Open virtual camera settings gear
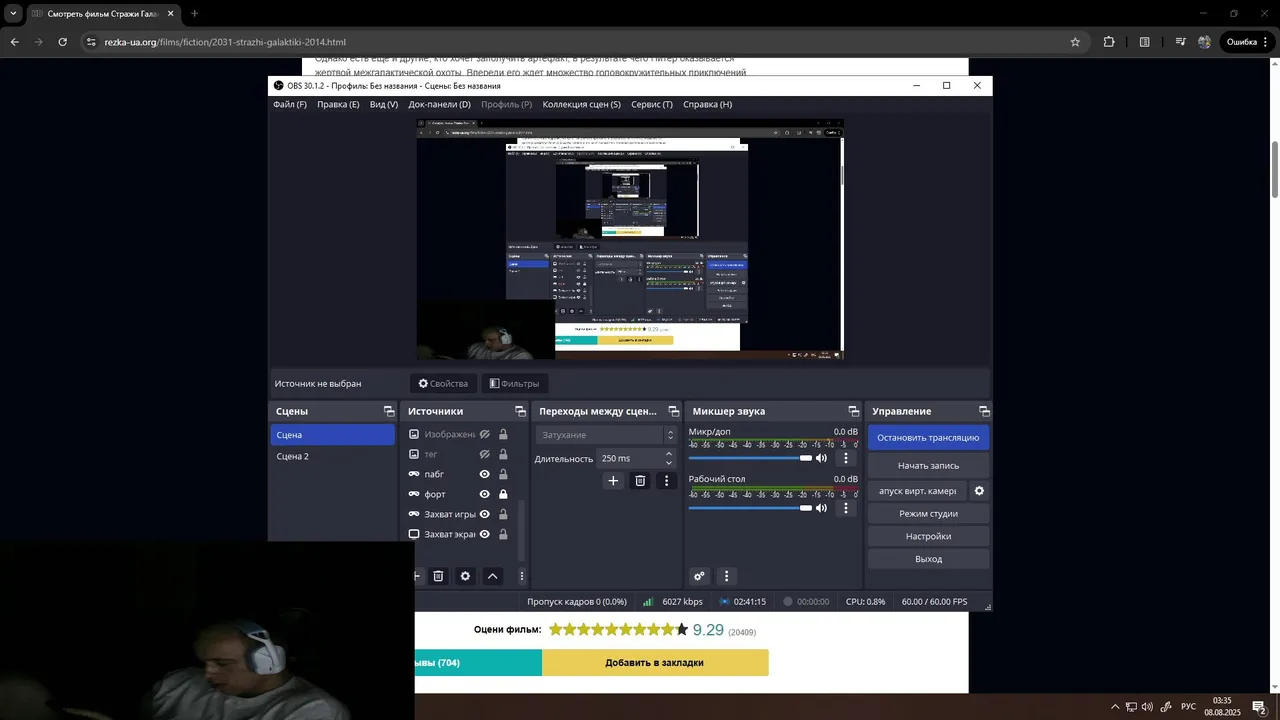The height and width of the screenshot is (720, 1280). click(979, 491)
